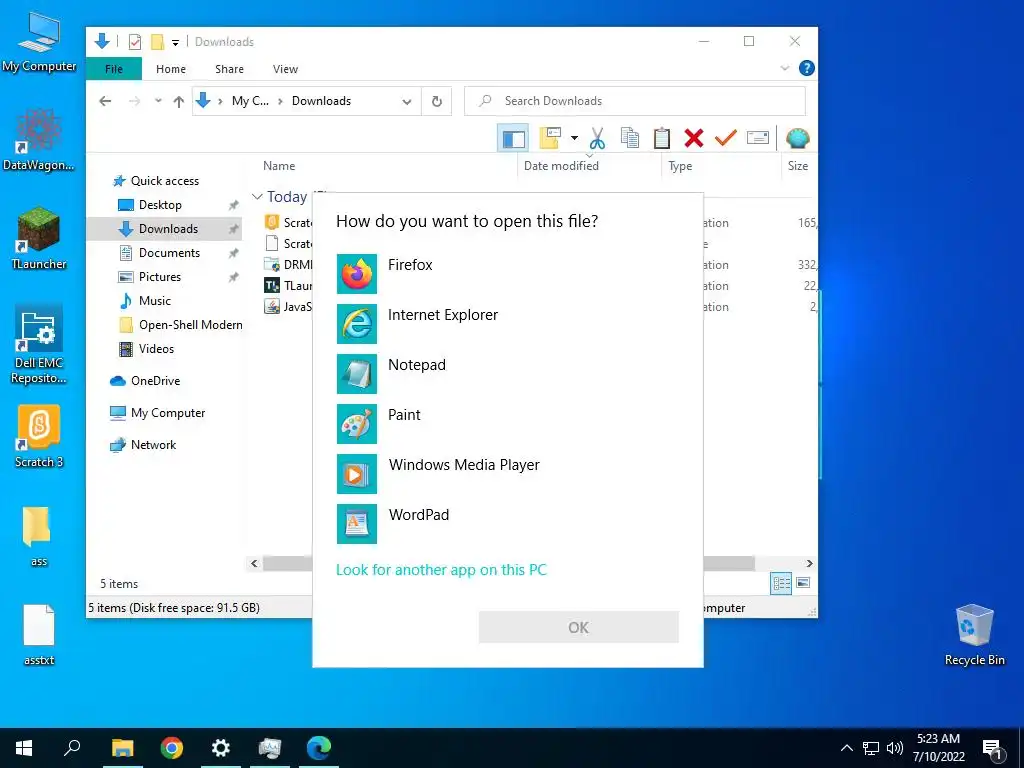Refresh the Downloads folder
1024x768 pixels.
[x=436, y=101]
